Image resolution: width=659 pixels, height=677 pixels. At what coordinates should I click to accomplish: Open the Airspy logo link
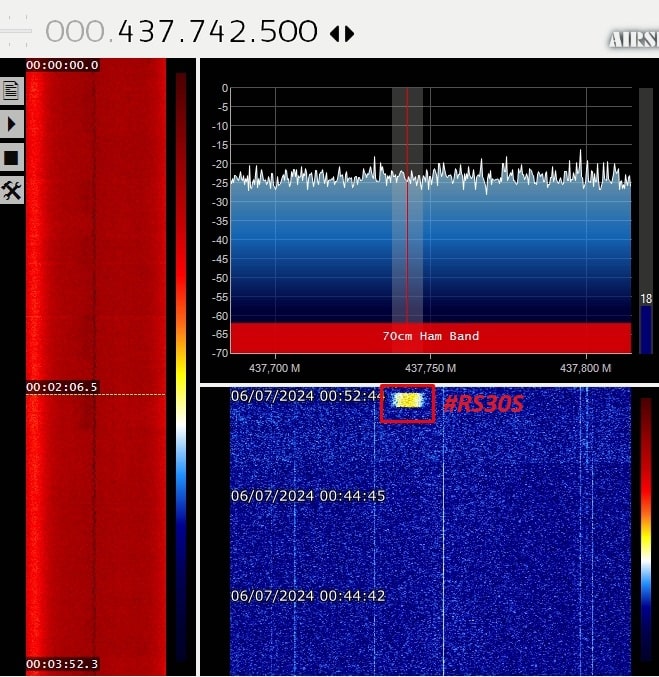(634, 40)
